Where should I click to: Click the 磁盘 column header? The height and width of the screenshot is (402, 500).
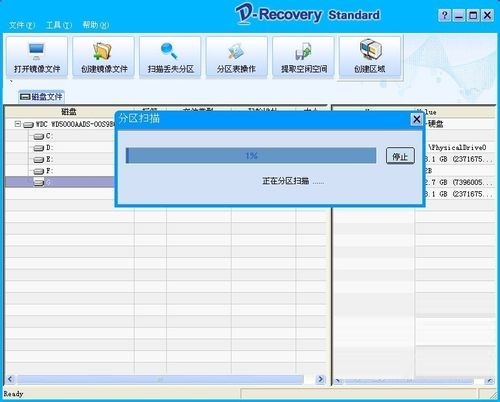69,112
